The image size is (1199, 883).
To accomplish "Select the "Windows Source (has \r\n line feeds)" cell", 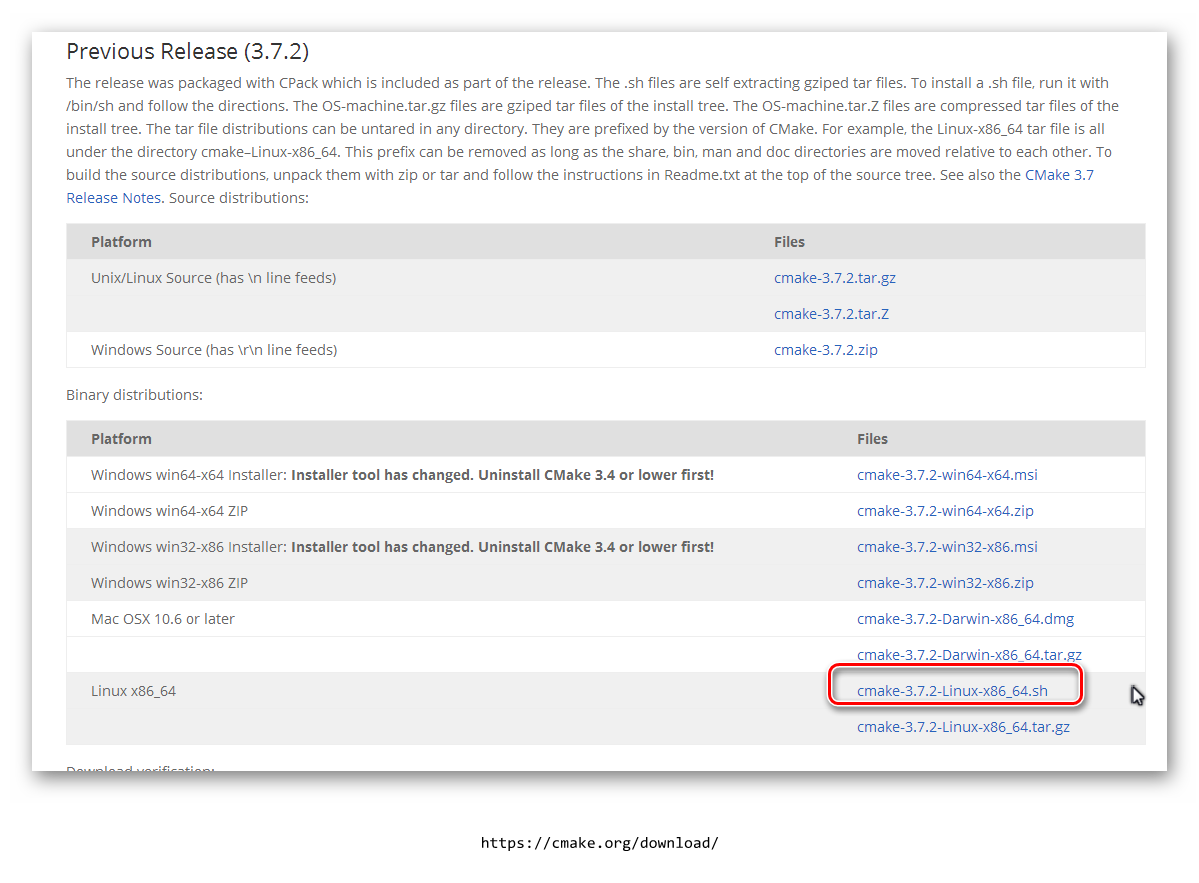I will [x=214, y=350].
